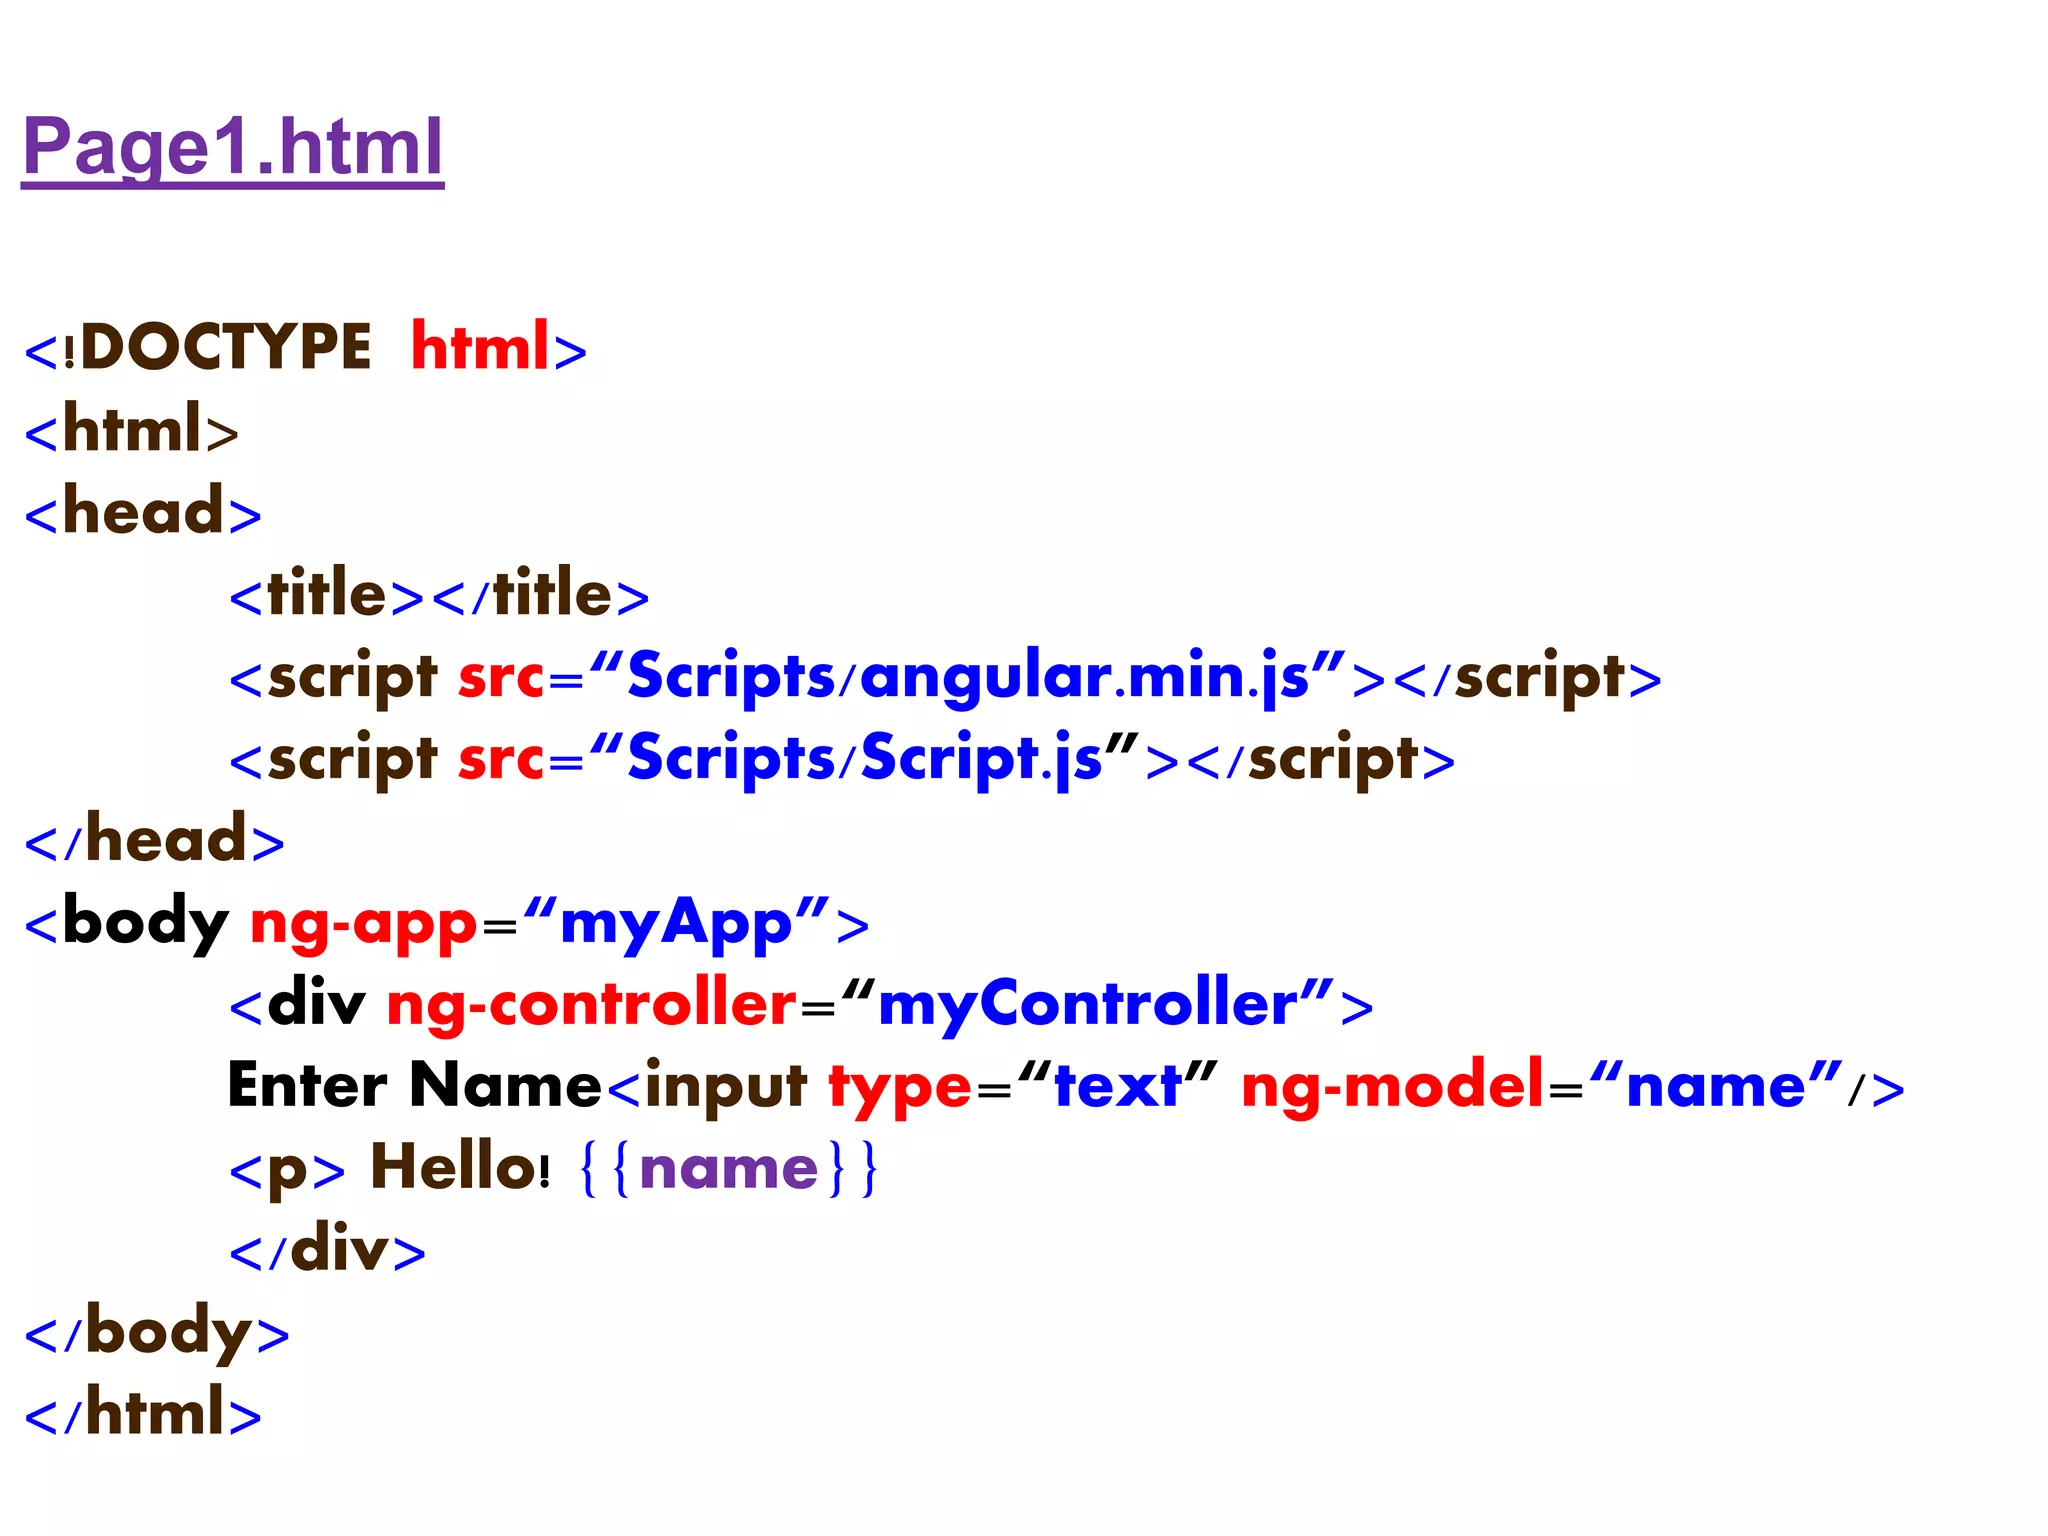The width and height of the screenshot is (2048, 1536).
Task: Click the div ng-controller="myController" line
Action: (801, 1006)
